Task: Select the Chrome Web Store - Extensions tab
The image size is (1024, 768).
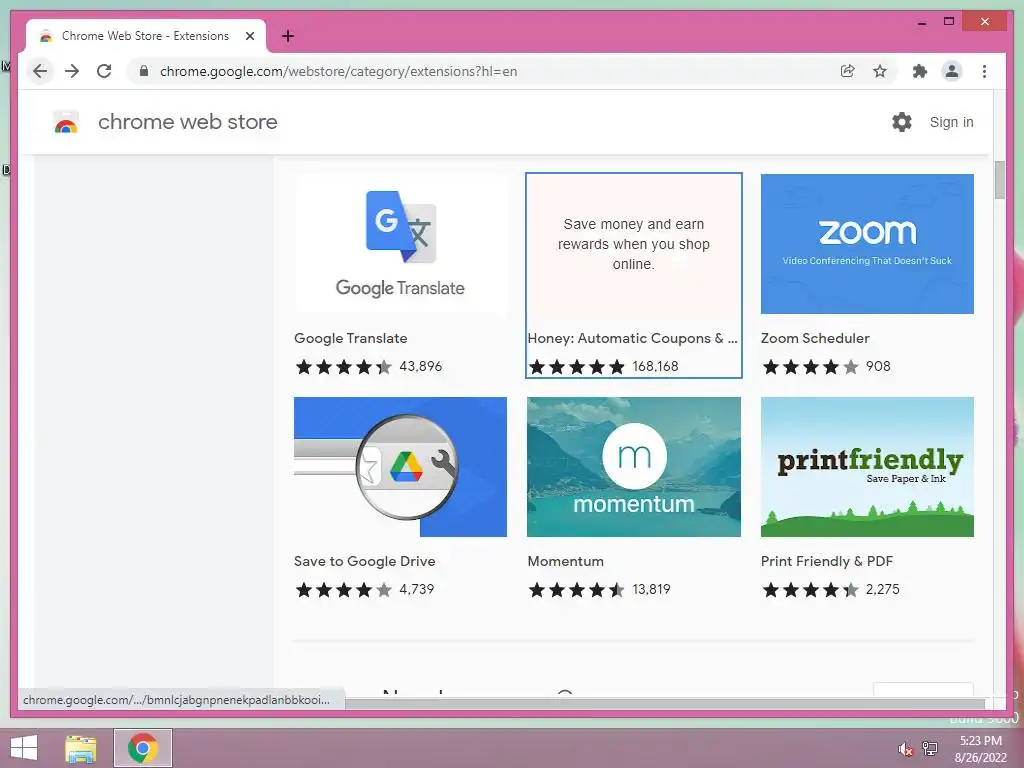Action: coord(146,37)
